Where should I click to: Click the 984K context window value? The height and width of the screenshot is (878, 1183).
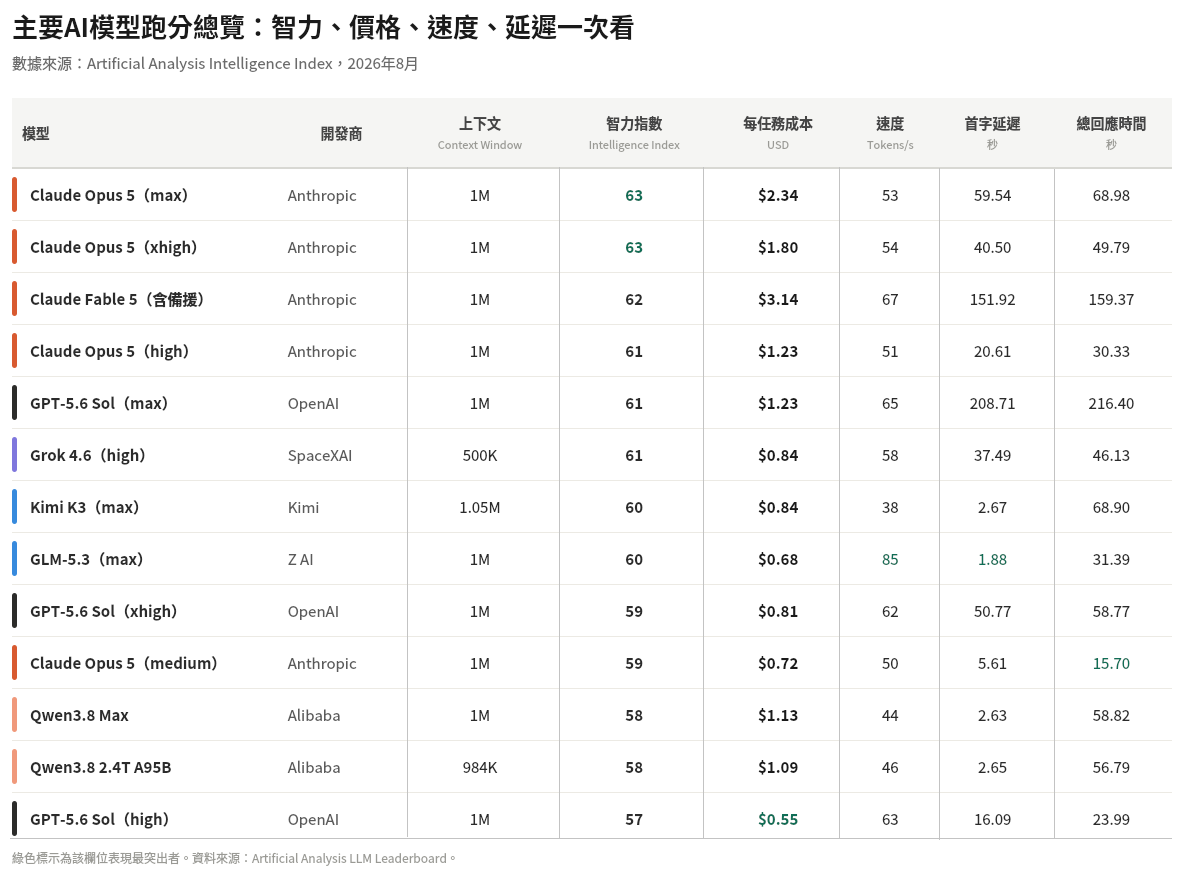(480, 768)
